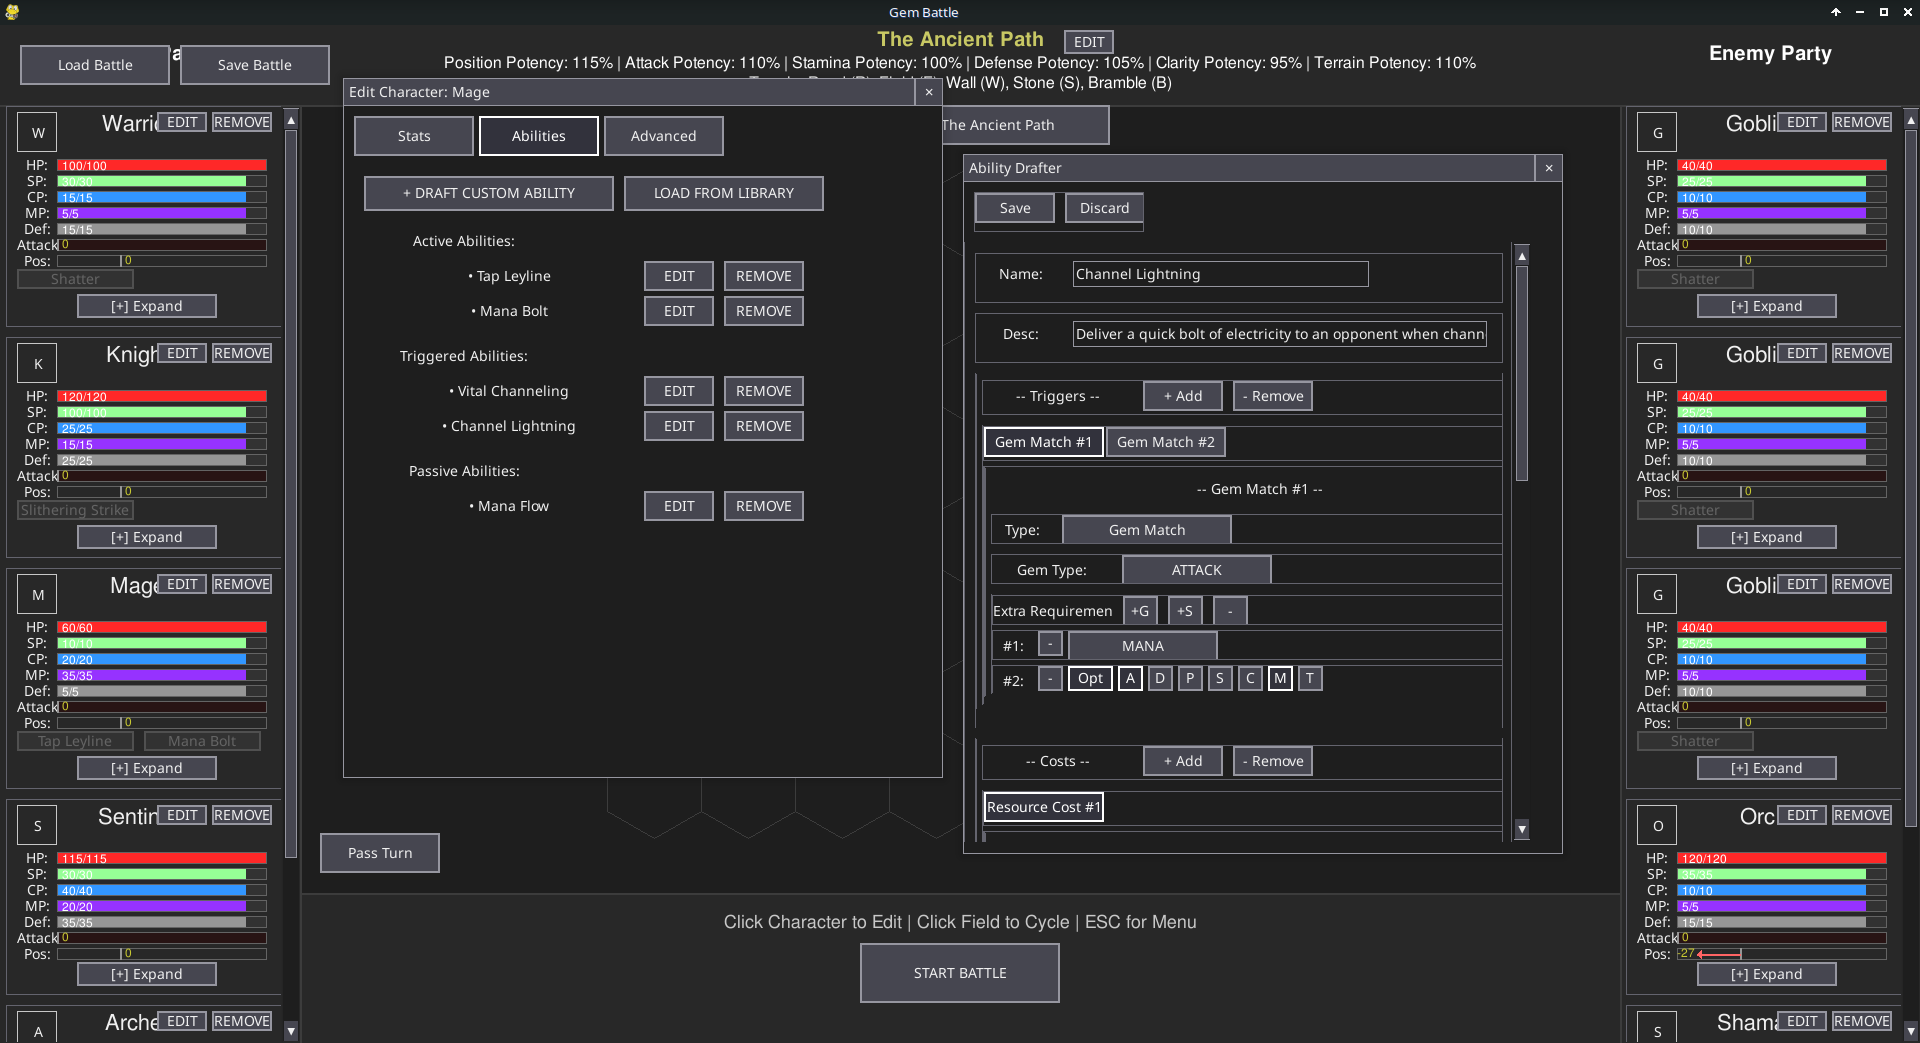This screenshot has width=1920, height=1043.
Task: Expand the Warrior character panel
Action: [x=146, y=305]
